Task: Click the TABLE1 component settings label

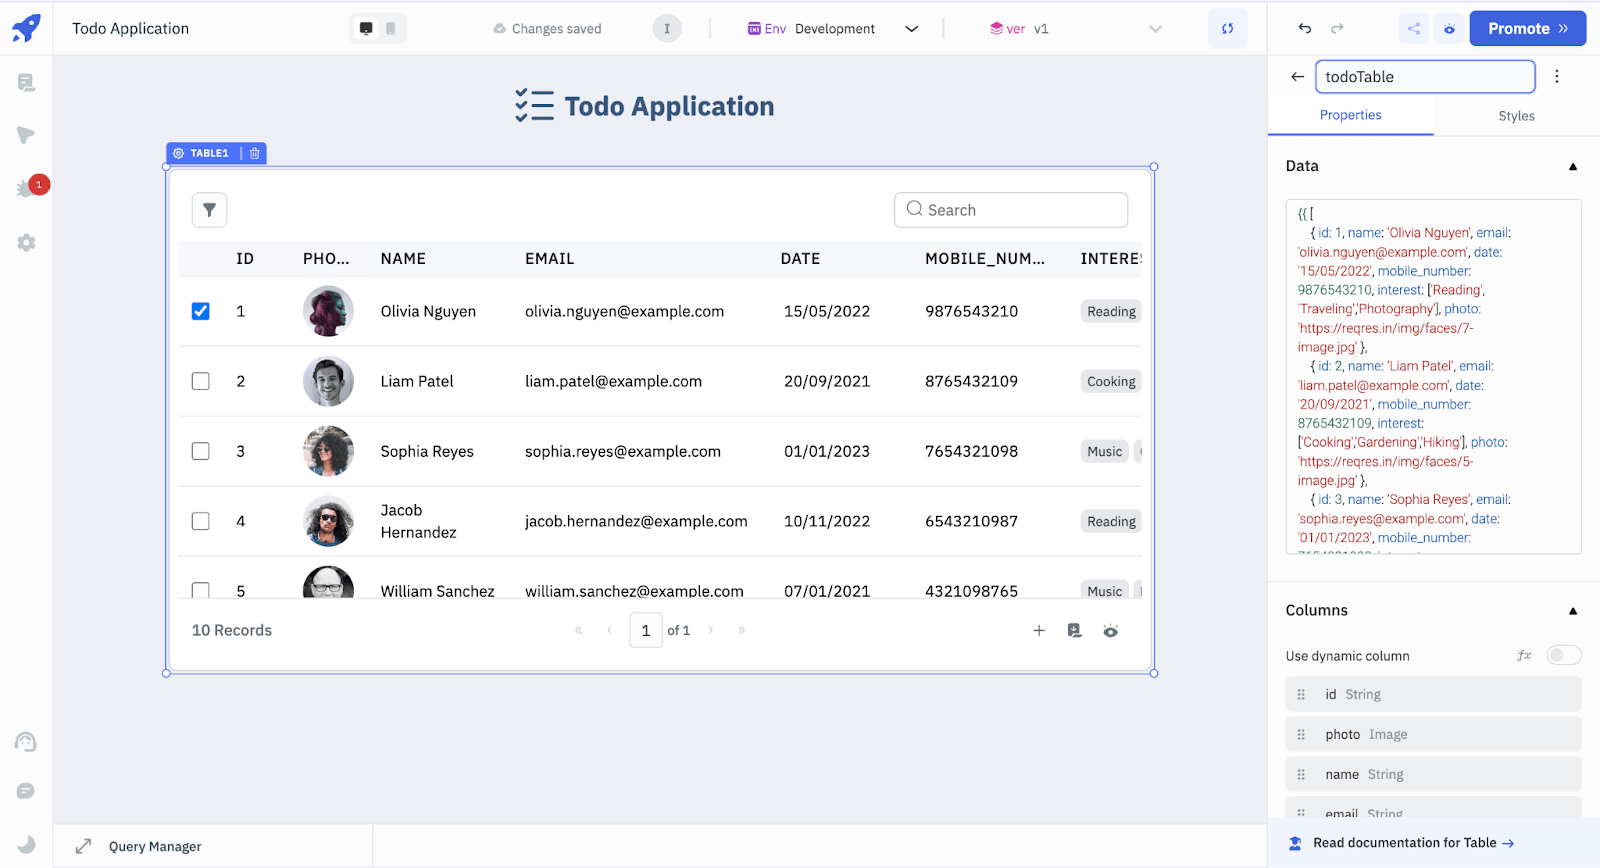Action: 202,153
